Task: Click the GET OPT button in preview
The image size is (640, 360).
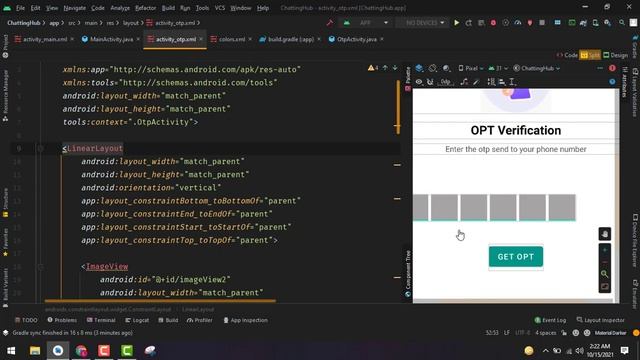Action: [516, 256]
